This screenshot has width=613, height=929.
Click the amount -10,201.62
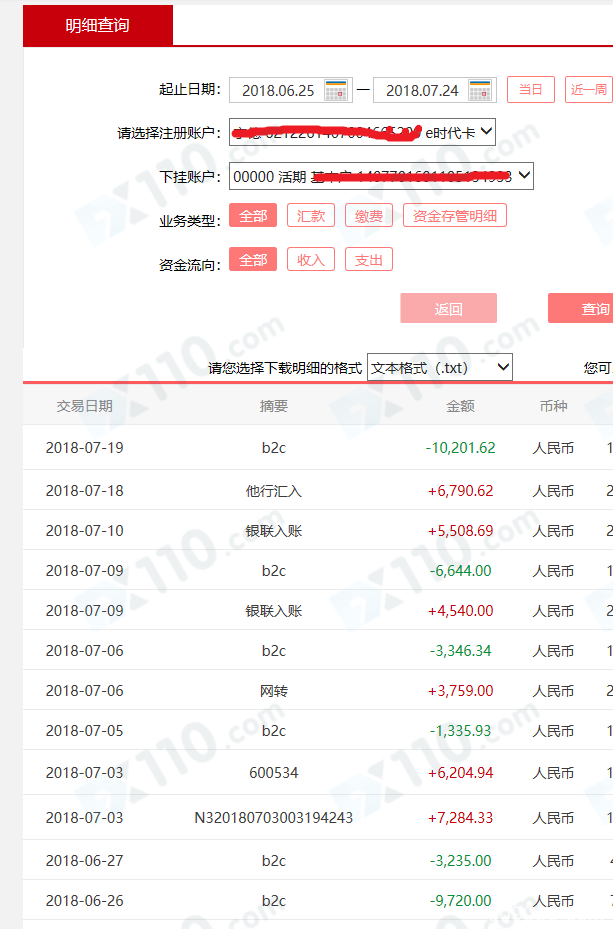pyautogui.click(x=460, y=447)
